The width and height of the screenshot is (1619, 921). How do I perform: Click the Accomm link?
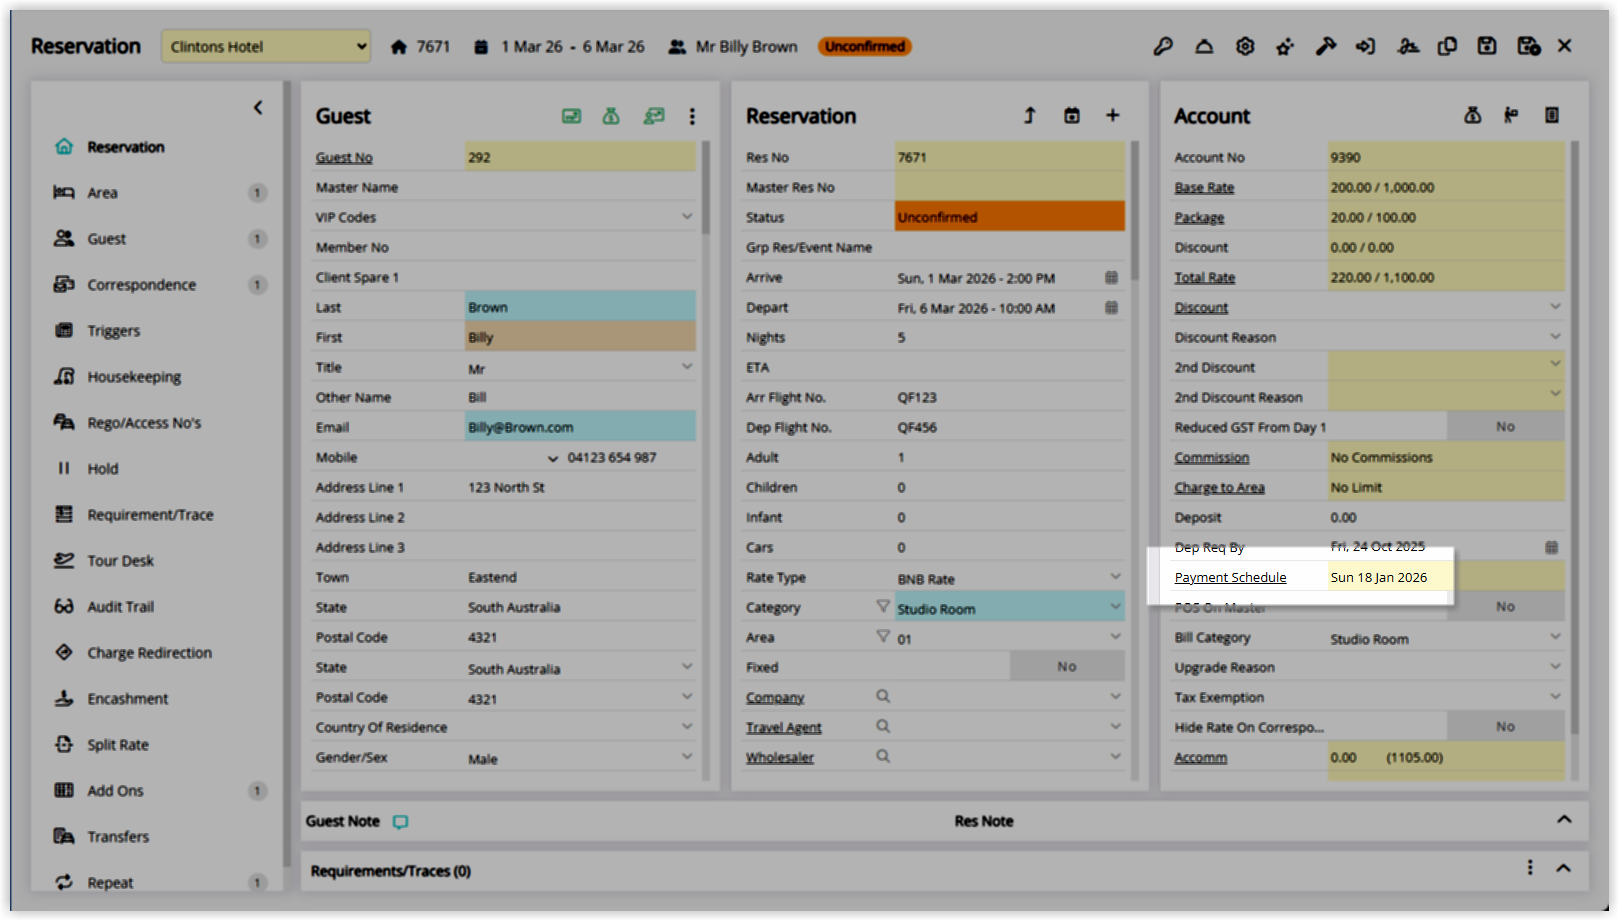pyautogui.click(x=1200, y=757)
